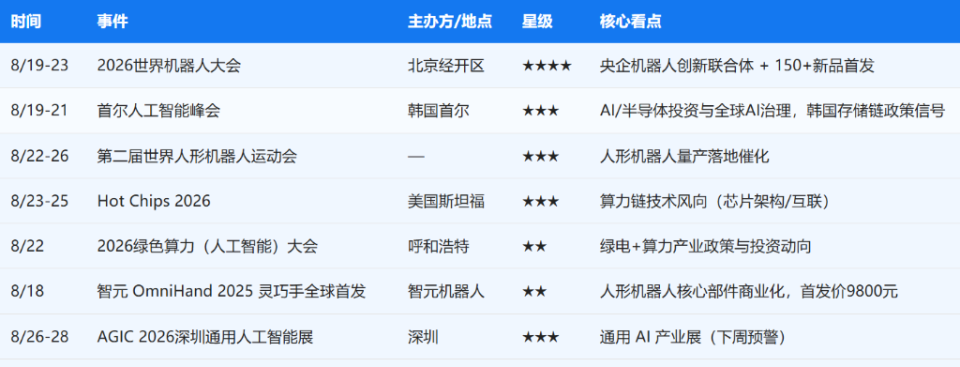
Task: Click the 深圳 location cell
Action: point(423,337)
